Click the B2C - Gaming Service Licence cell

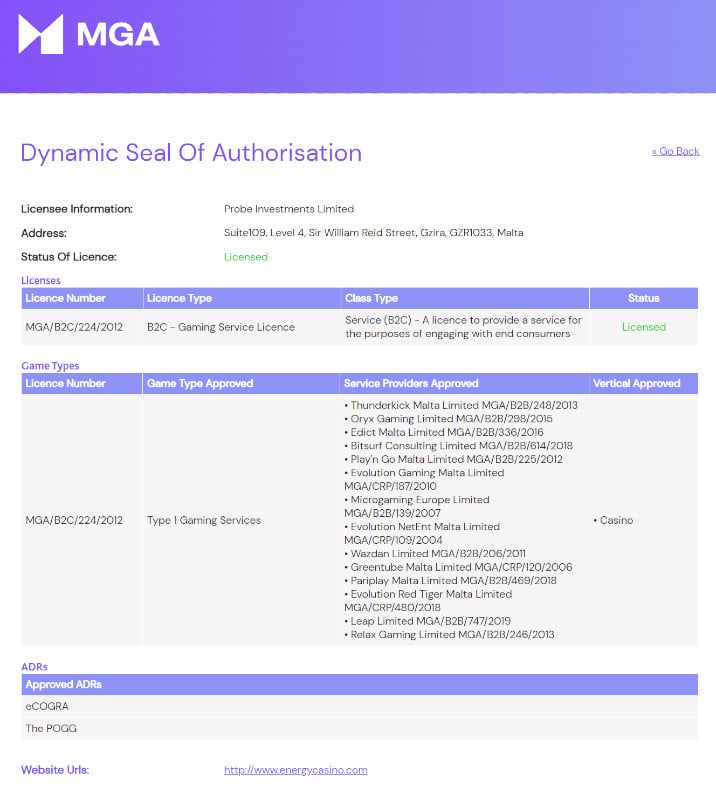[x=221, y=327]
